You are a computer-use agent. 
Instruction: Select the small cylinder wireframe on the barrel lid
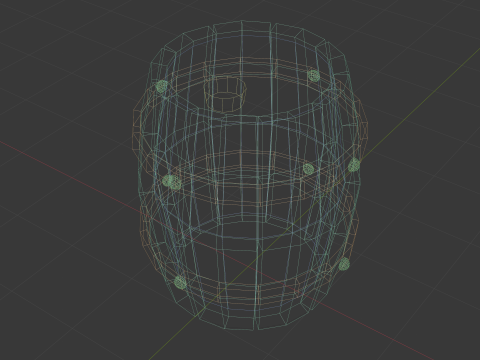coord(225,94)
